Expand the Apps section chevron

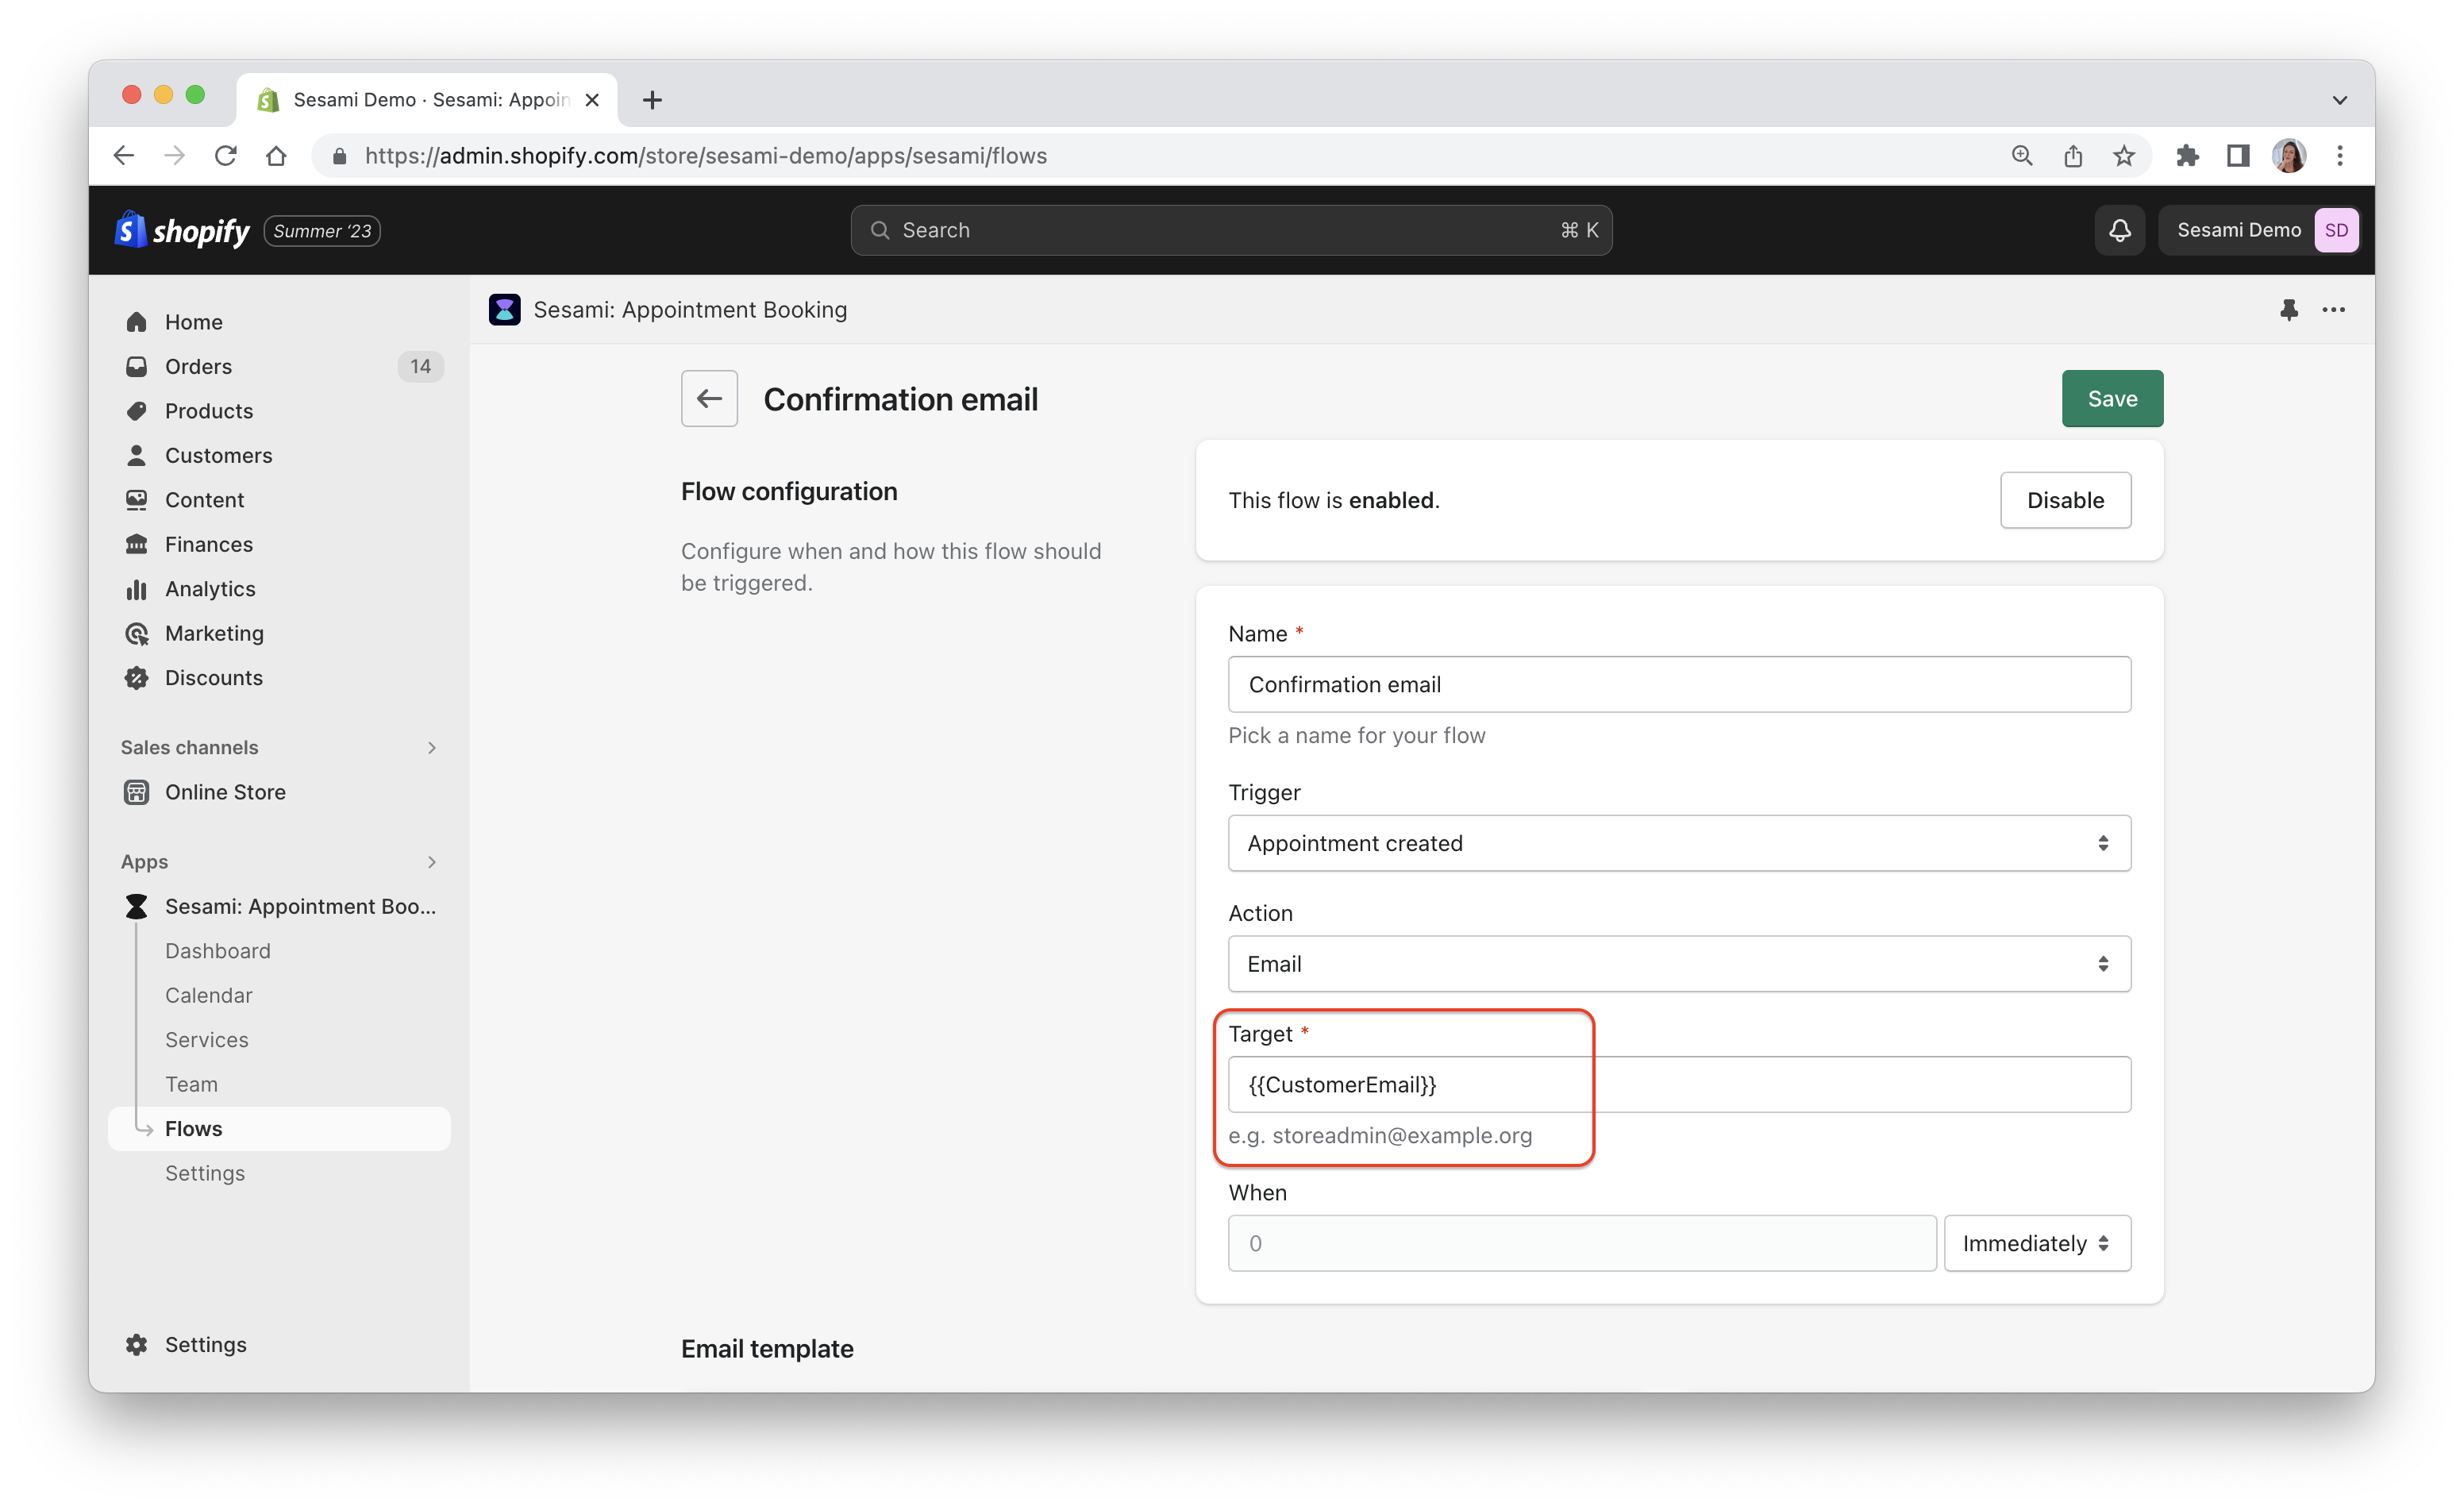click(432, 862)
